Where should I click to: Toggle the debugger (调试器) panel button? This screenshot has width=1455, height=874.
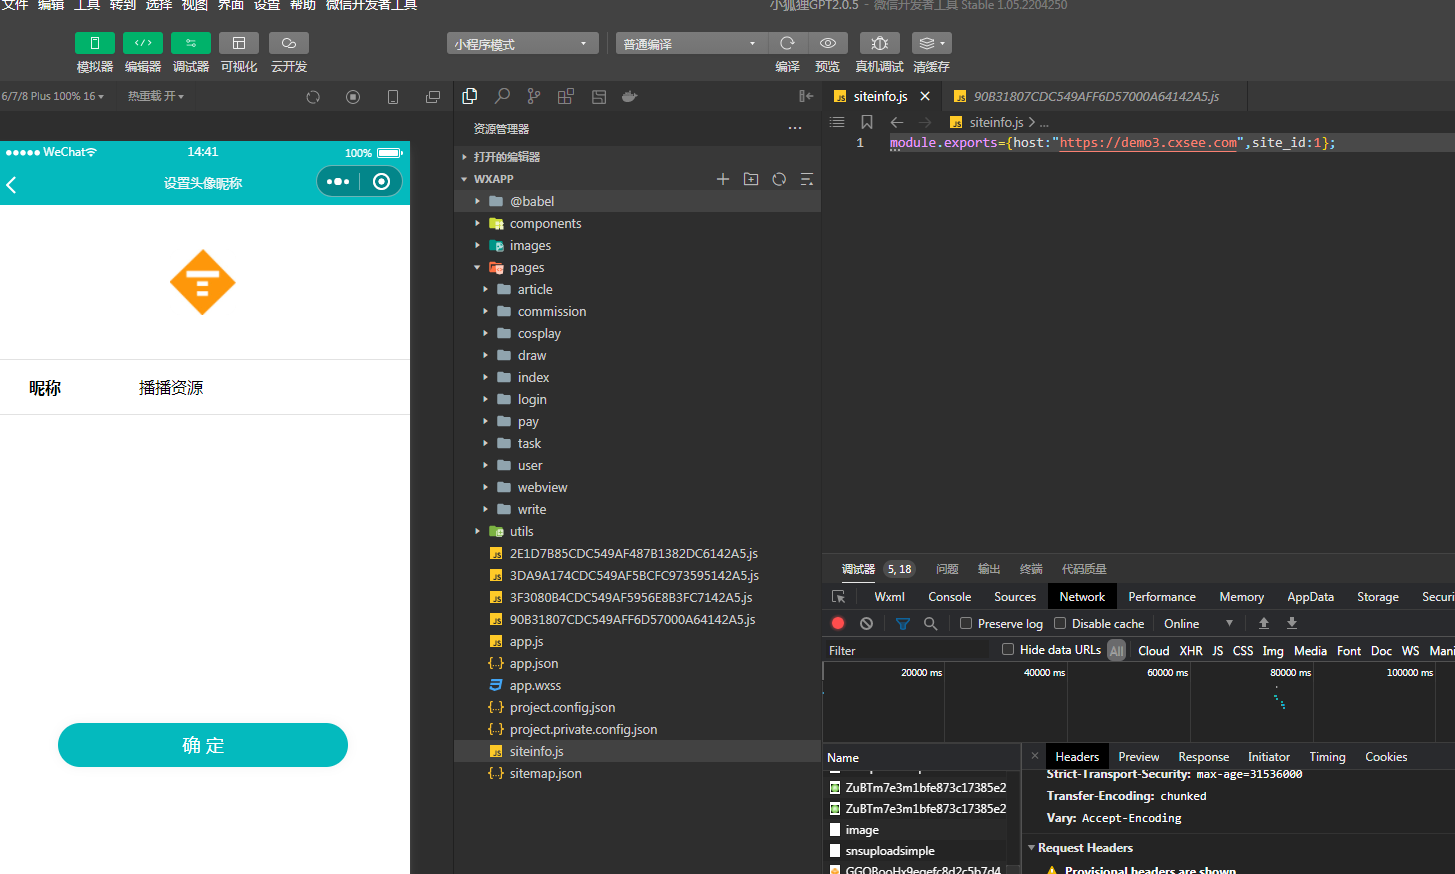coord(191,43)
